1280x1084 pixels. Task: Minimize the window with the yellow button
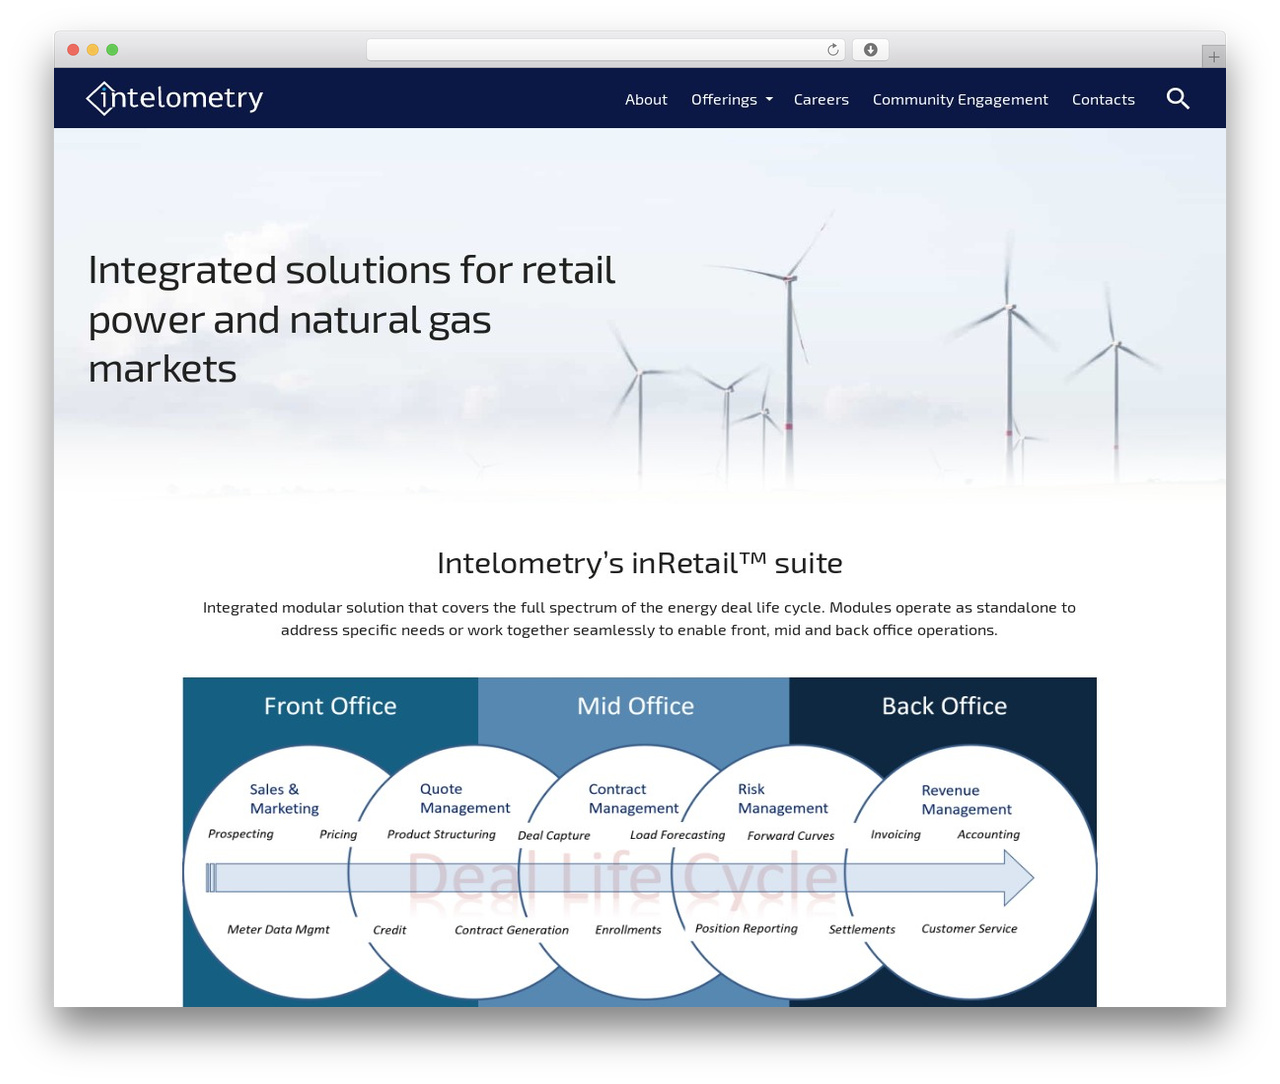click(93, 50)
